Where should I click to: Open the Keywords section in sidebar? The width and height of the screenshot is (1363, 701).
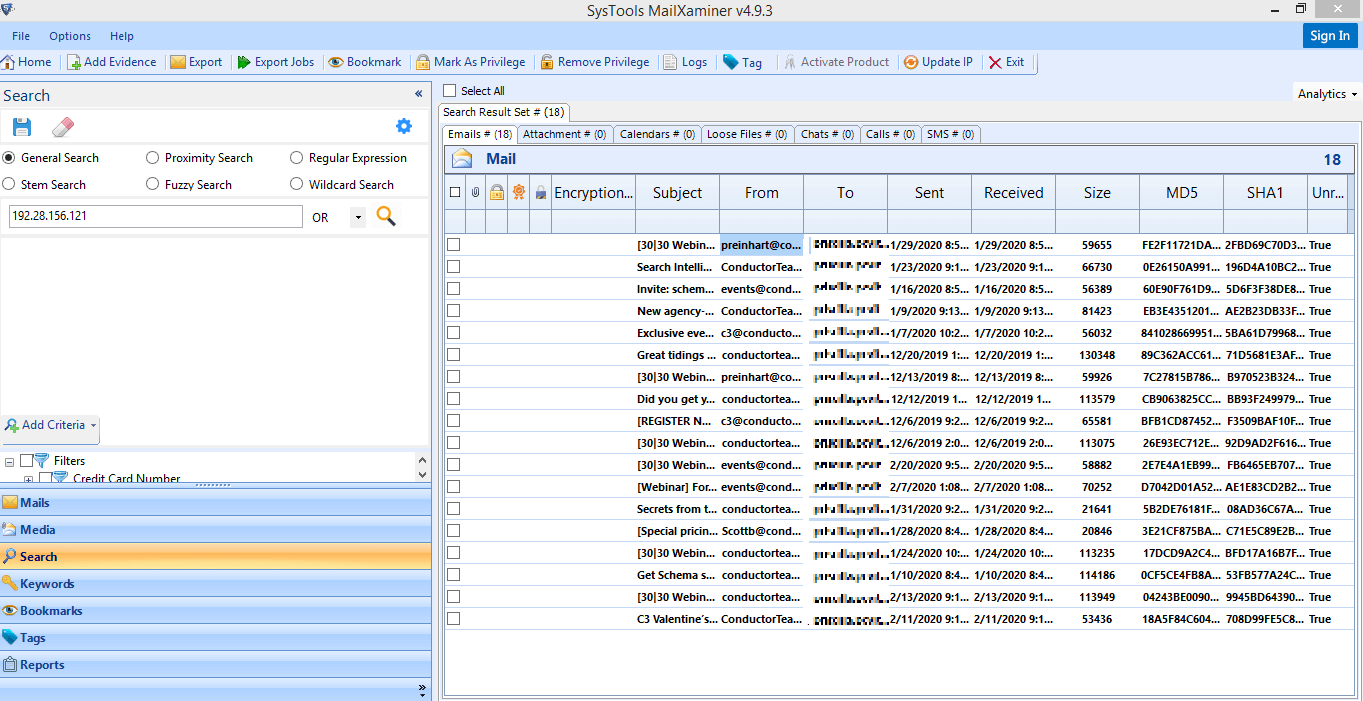point(216,584)
